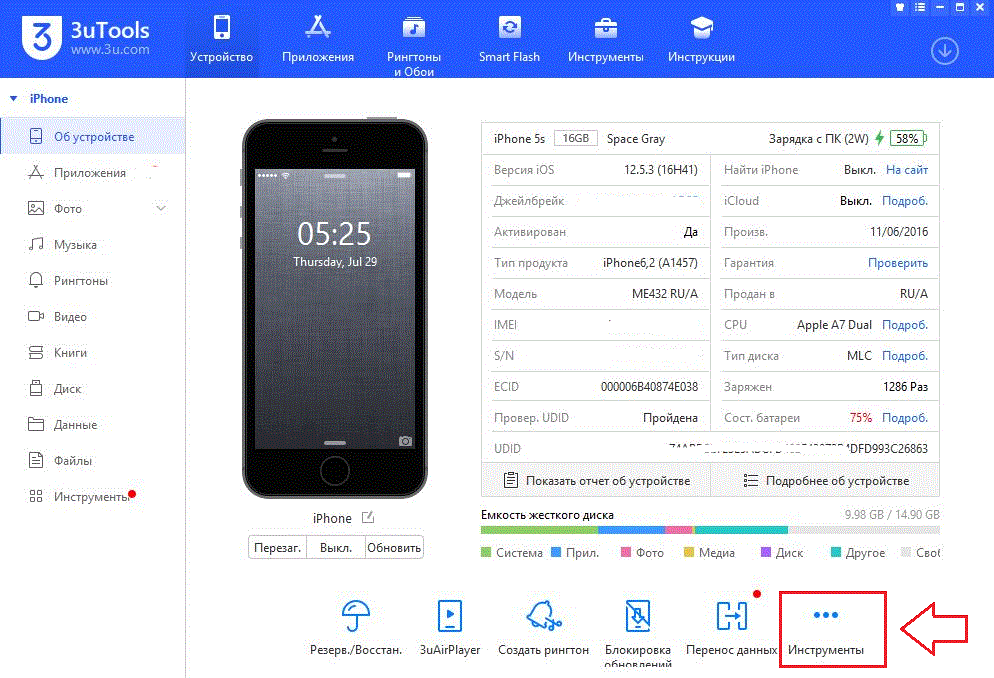Open the Инструменты tab in top toolbar
The width and height of the screenshot is (994, 678).
tap(605, 39)
